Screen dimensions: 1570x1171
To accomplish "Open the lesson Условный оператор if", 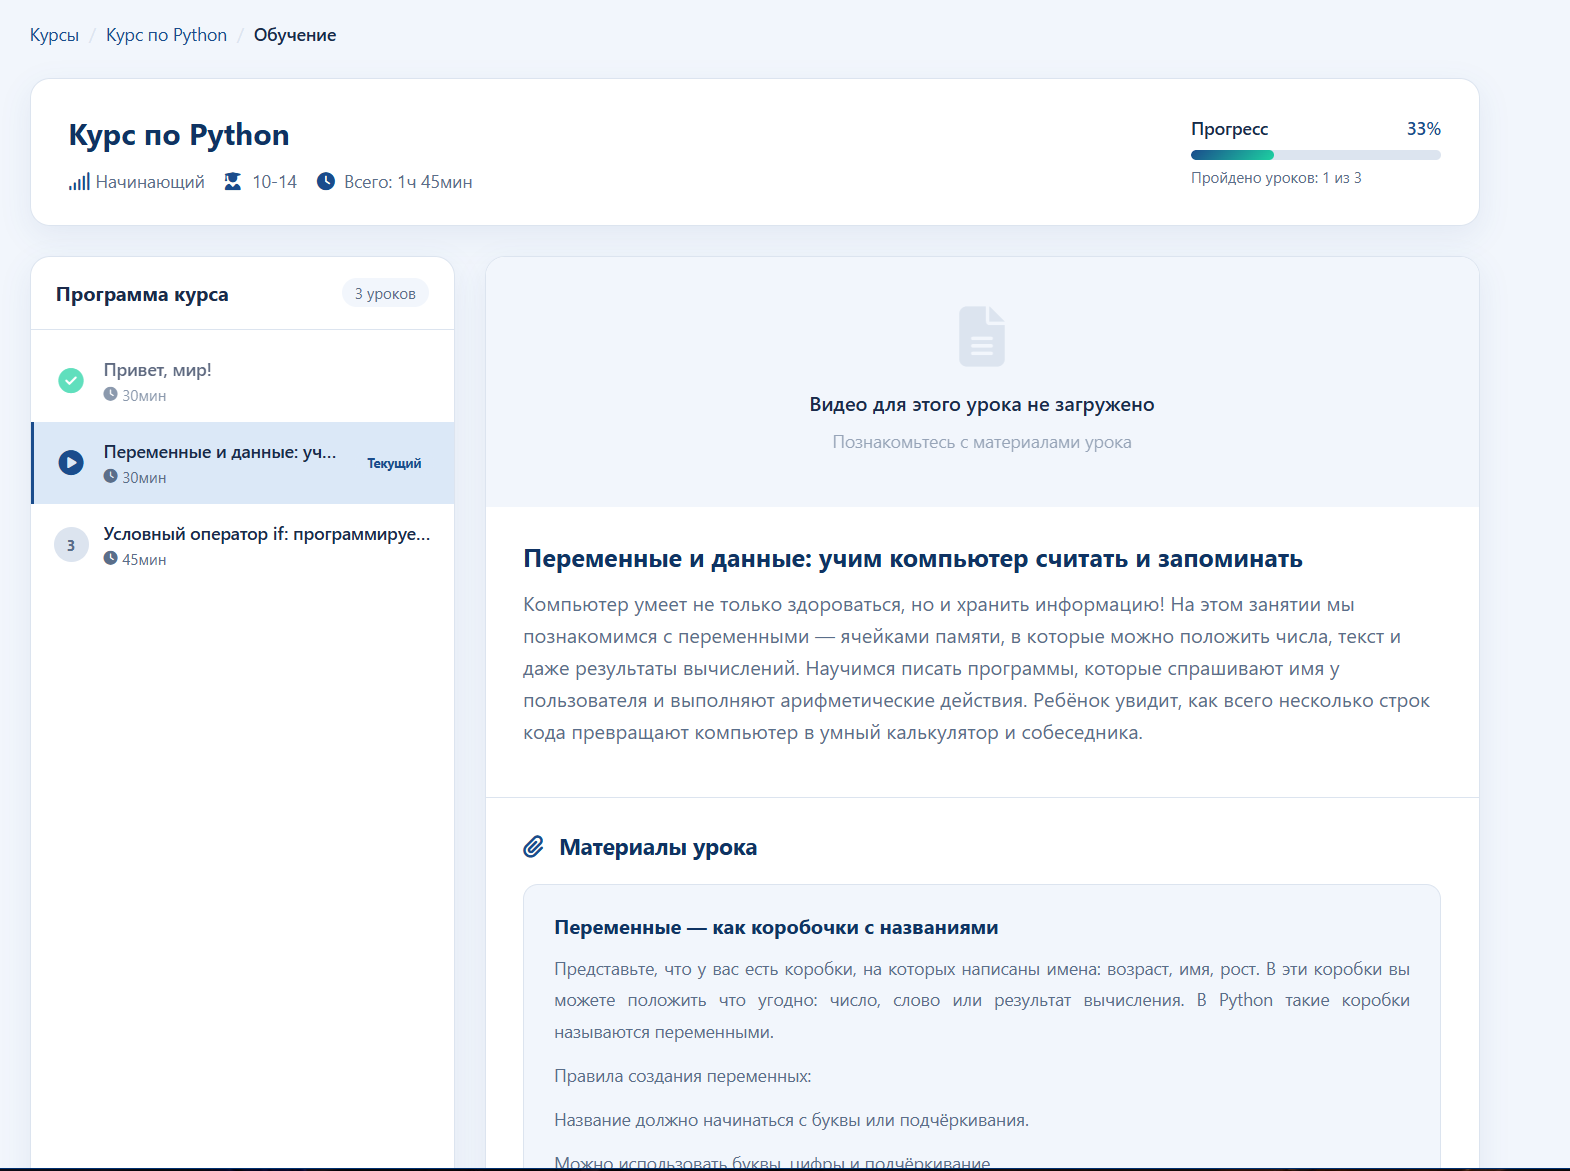I will 243,545.
